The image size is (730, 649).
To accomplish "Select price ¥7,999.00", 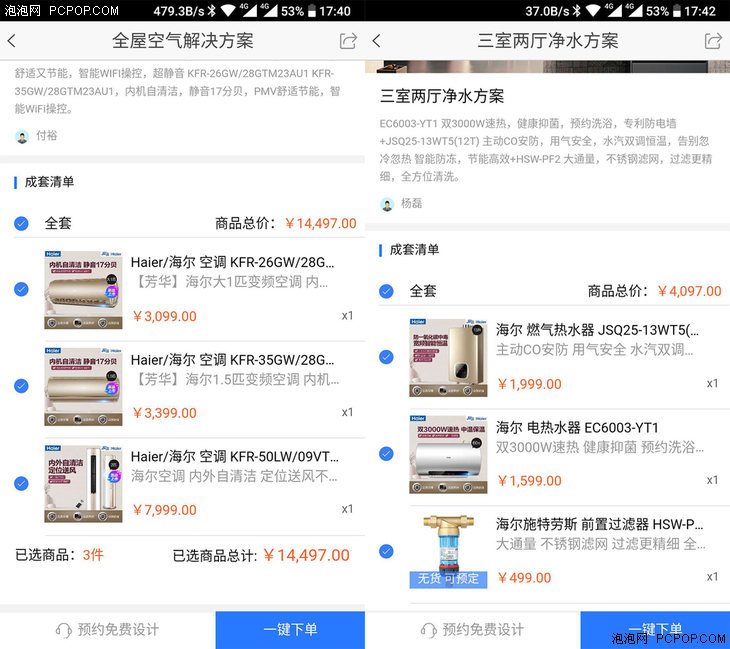I will pos(165,510).
